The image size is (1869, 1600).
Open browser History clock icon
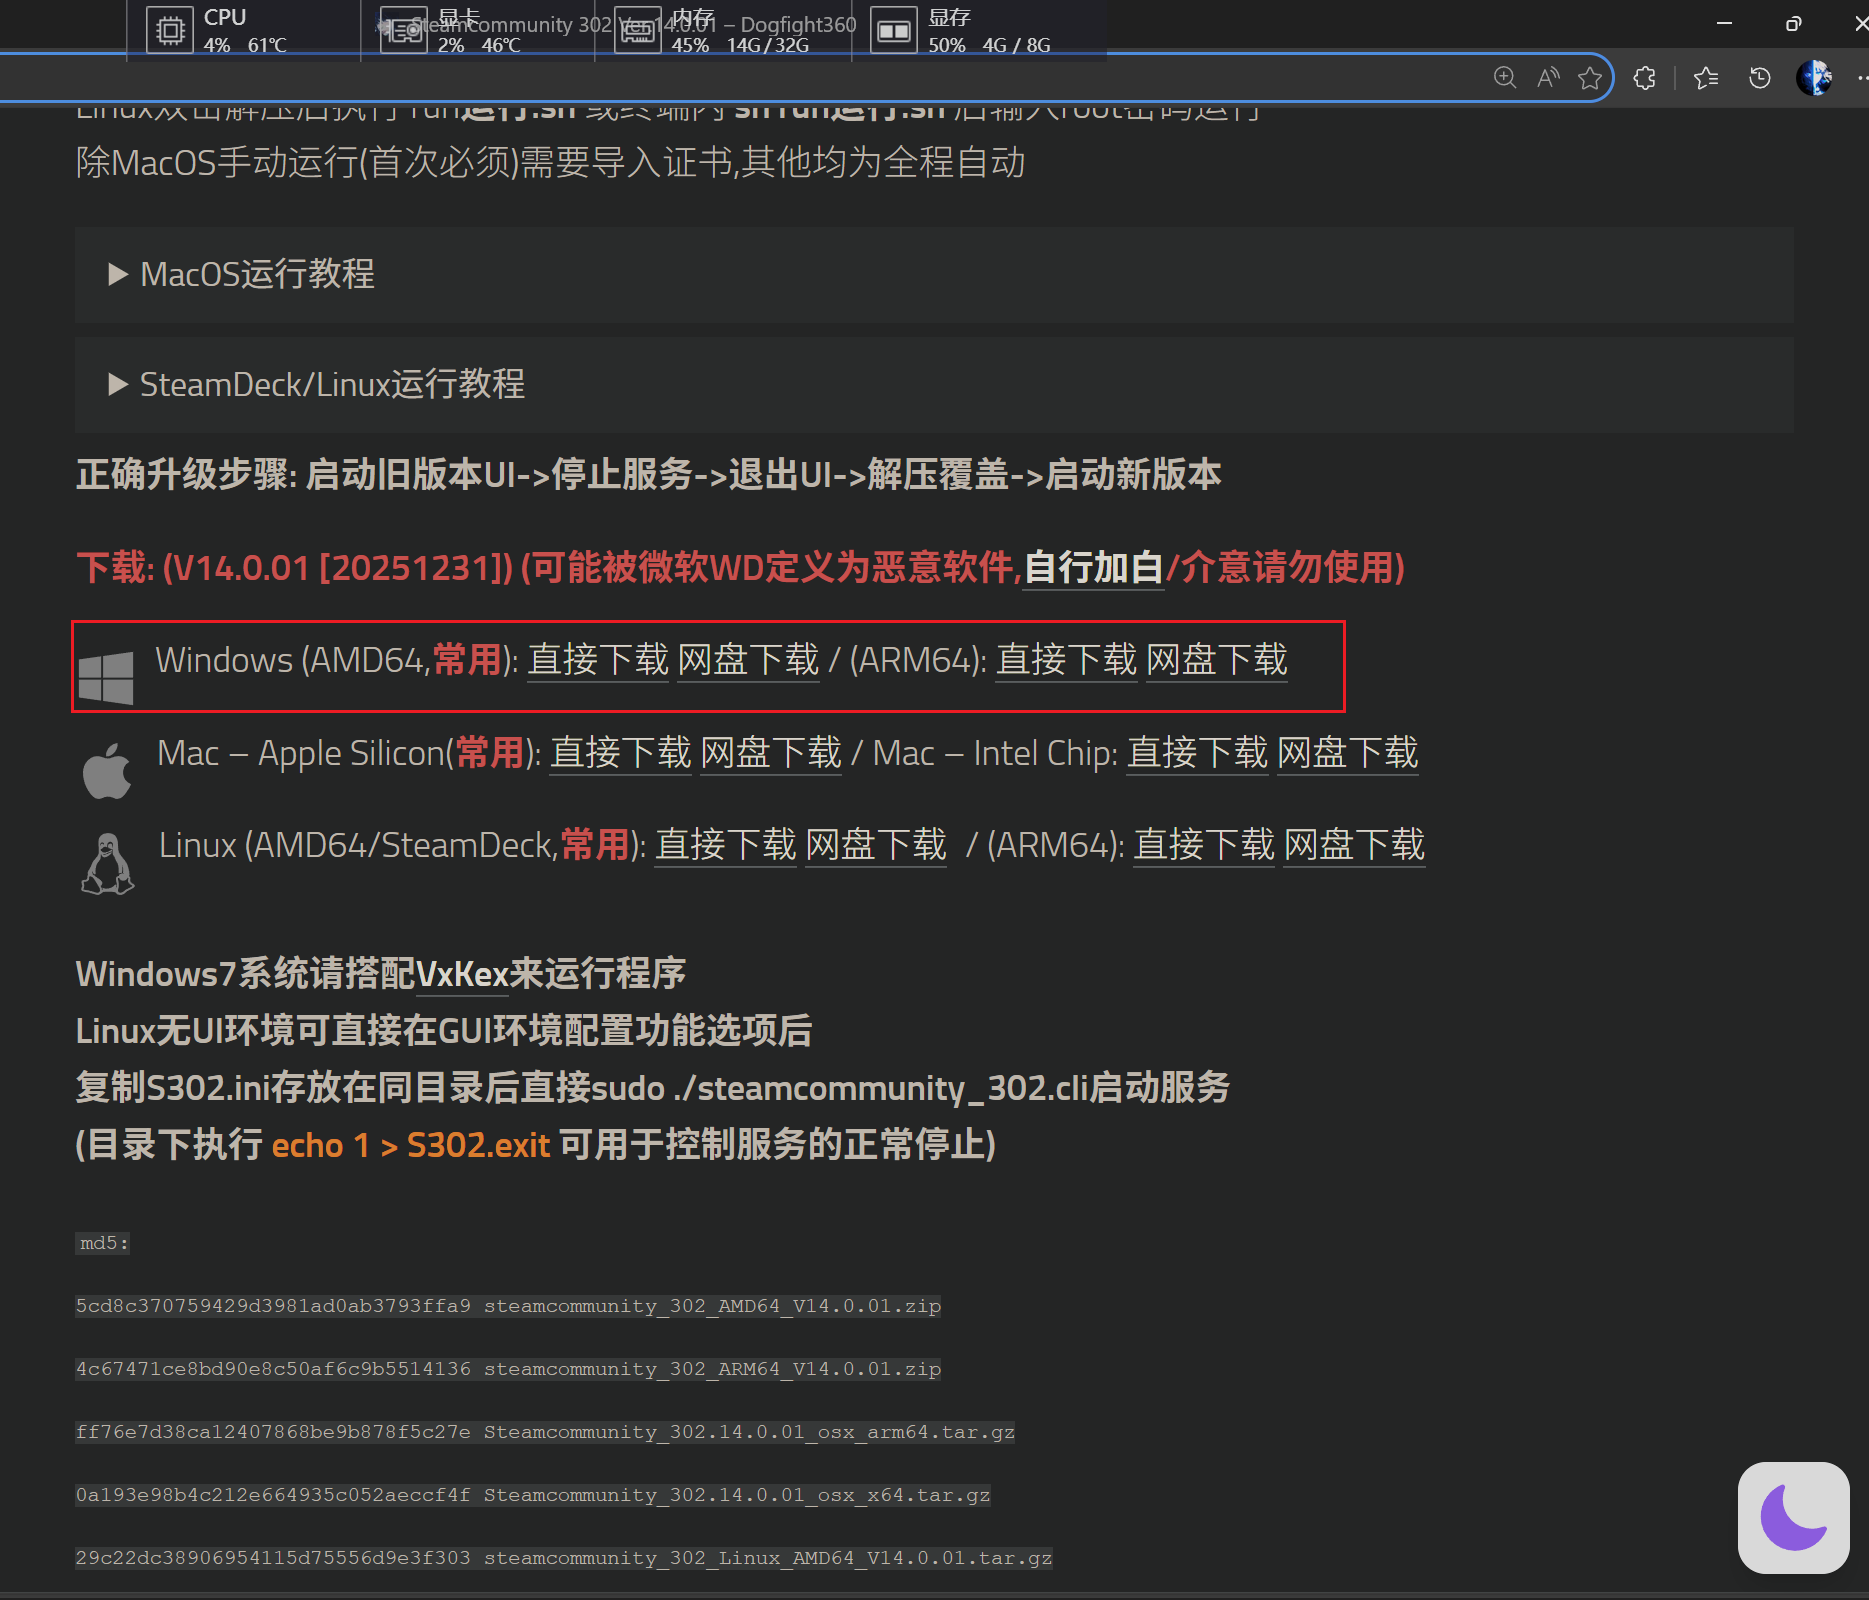pyautogui.click(x=1760, y=78)
